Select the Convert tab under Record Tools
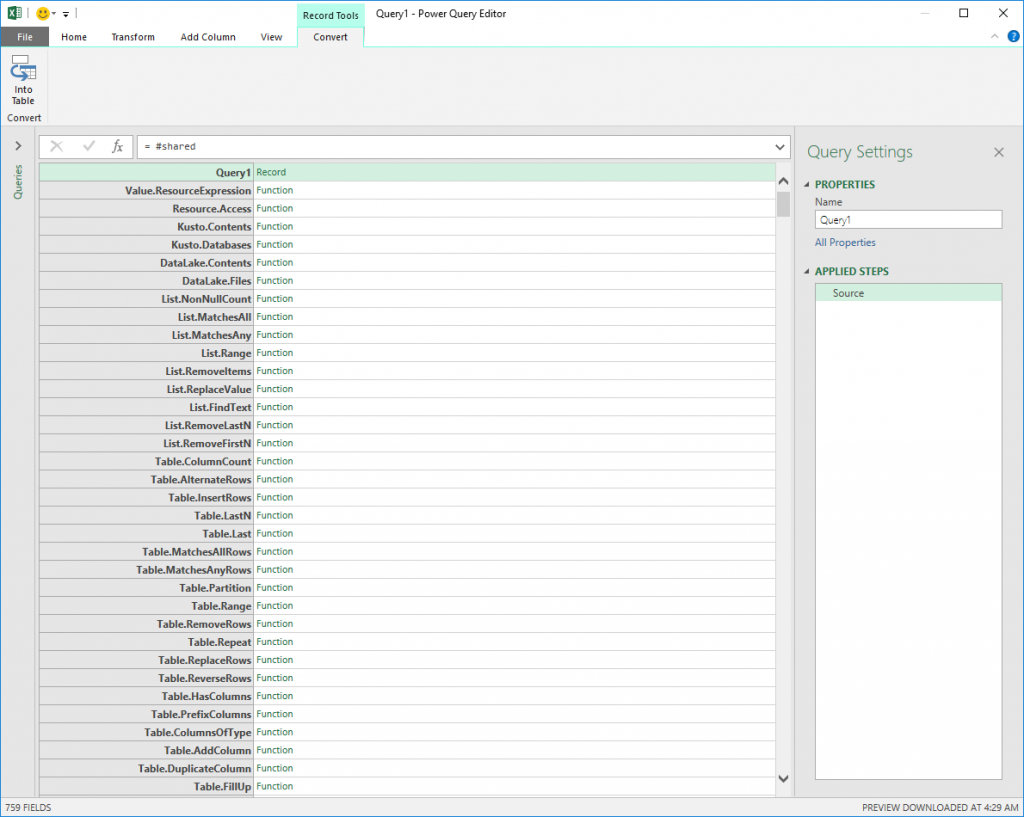 pos(330,36)
